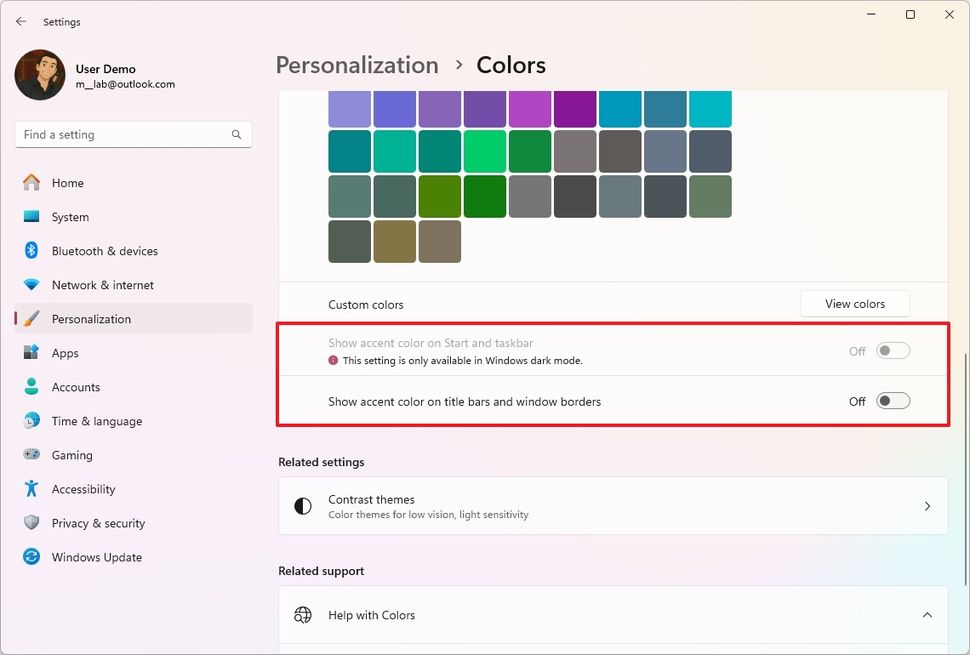The width and height of the screenshot is (970, 655).
Task: Select the Network & internet wifi icon
Action: click(x=32, y=285)
